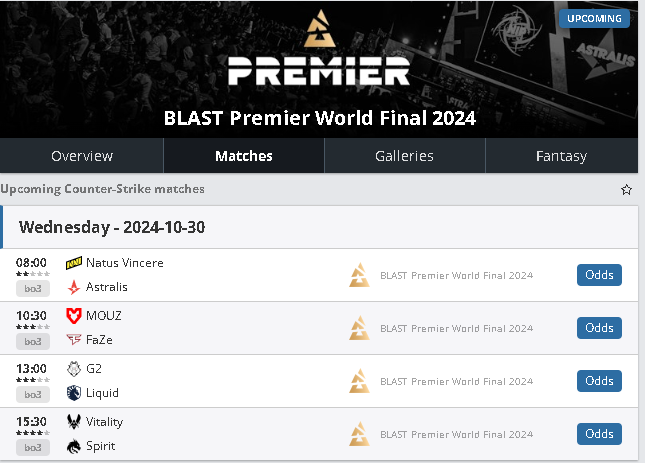This screenshot has height=463, width=645.
Task: Select the Matches tab
Action: click(244, 156)
